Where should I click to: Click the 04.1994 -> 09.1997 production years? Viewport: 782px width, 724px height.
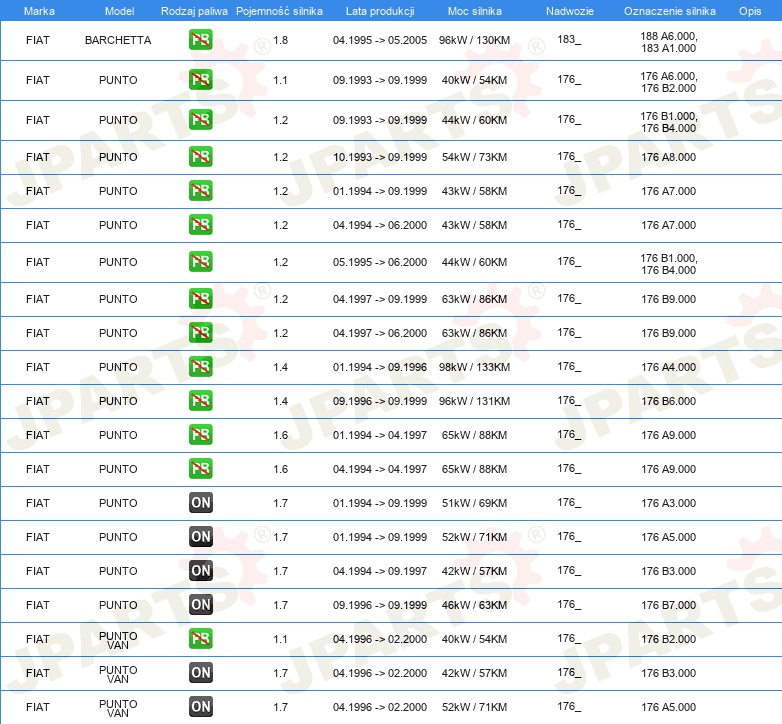click(x=380, y=571)
